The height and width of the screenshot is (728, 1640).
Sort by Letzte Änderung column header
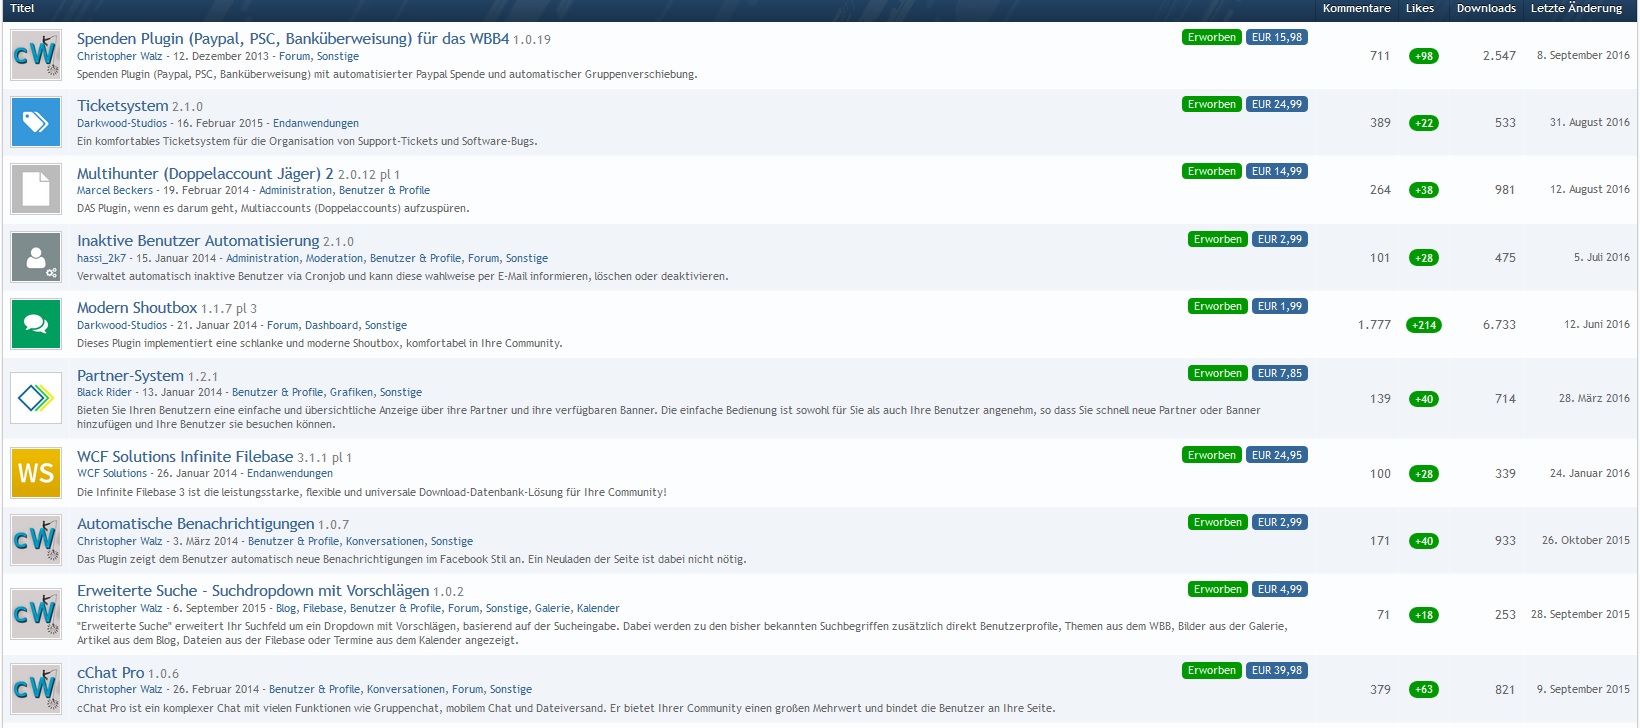[1576, 8]
